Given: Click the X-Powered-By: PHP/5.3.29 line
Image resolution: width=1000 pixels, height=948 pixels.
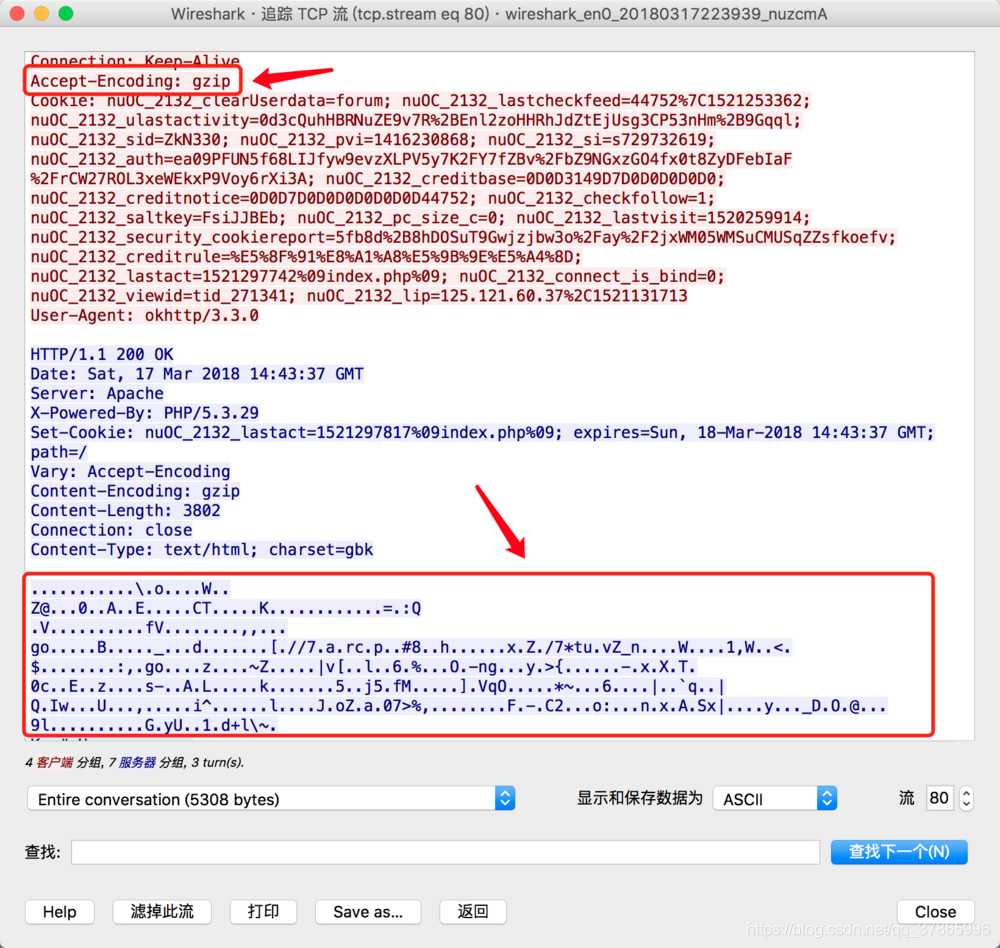Looking at the screenshot, I should 145,413.
